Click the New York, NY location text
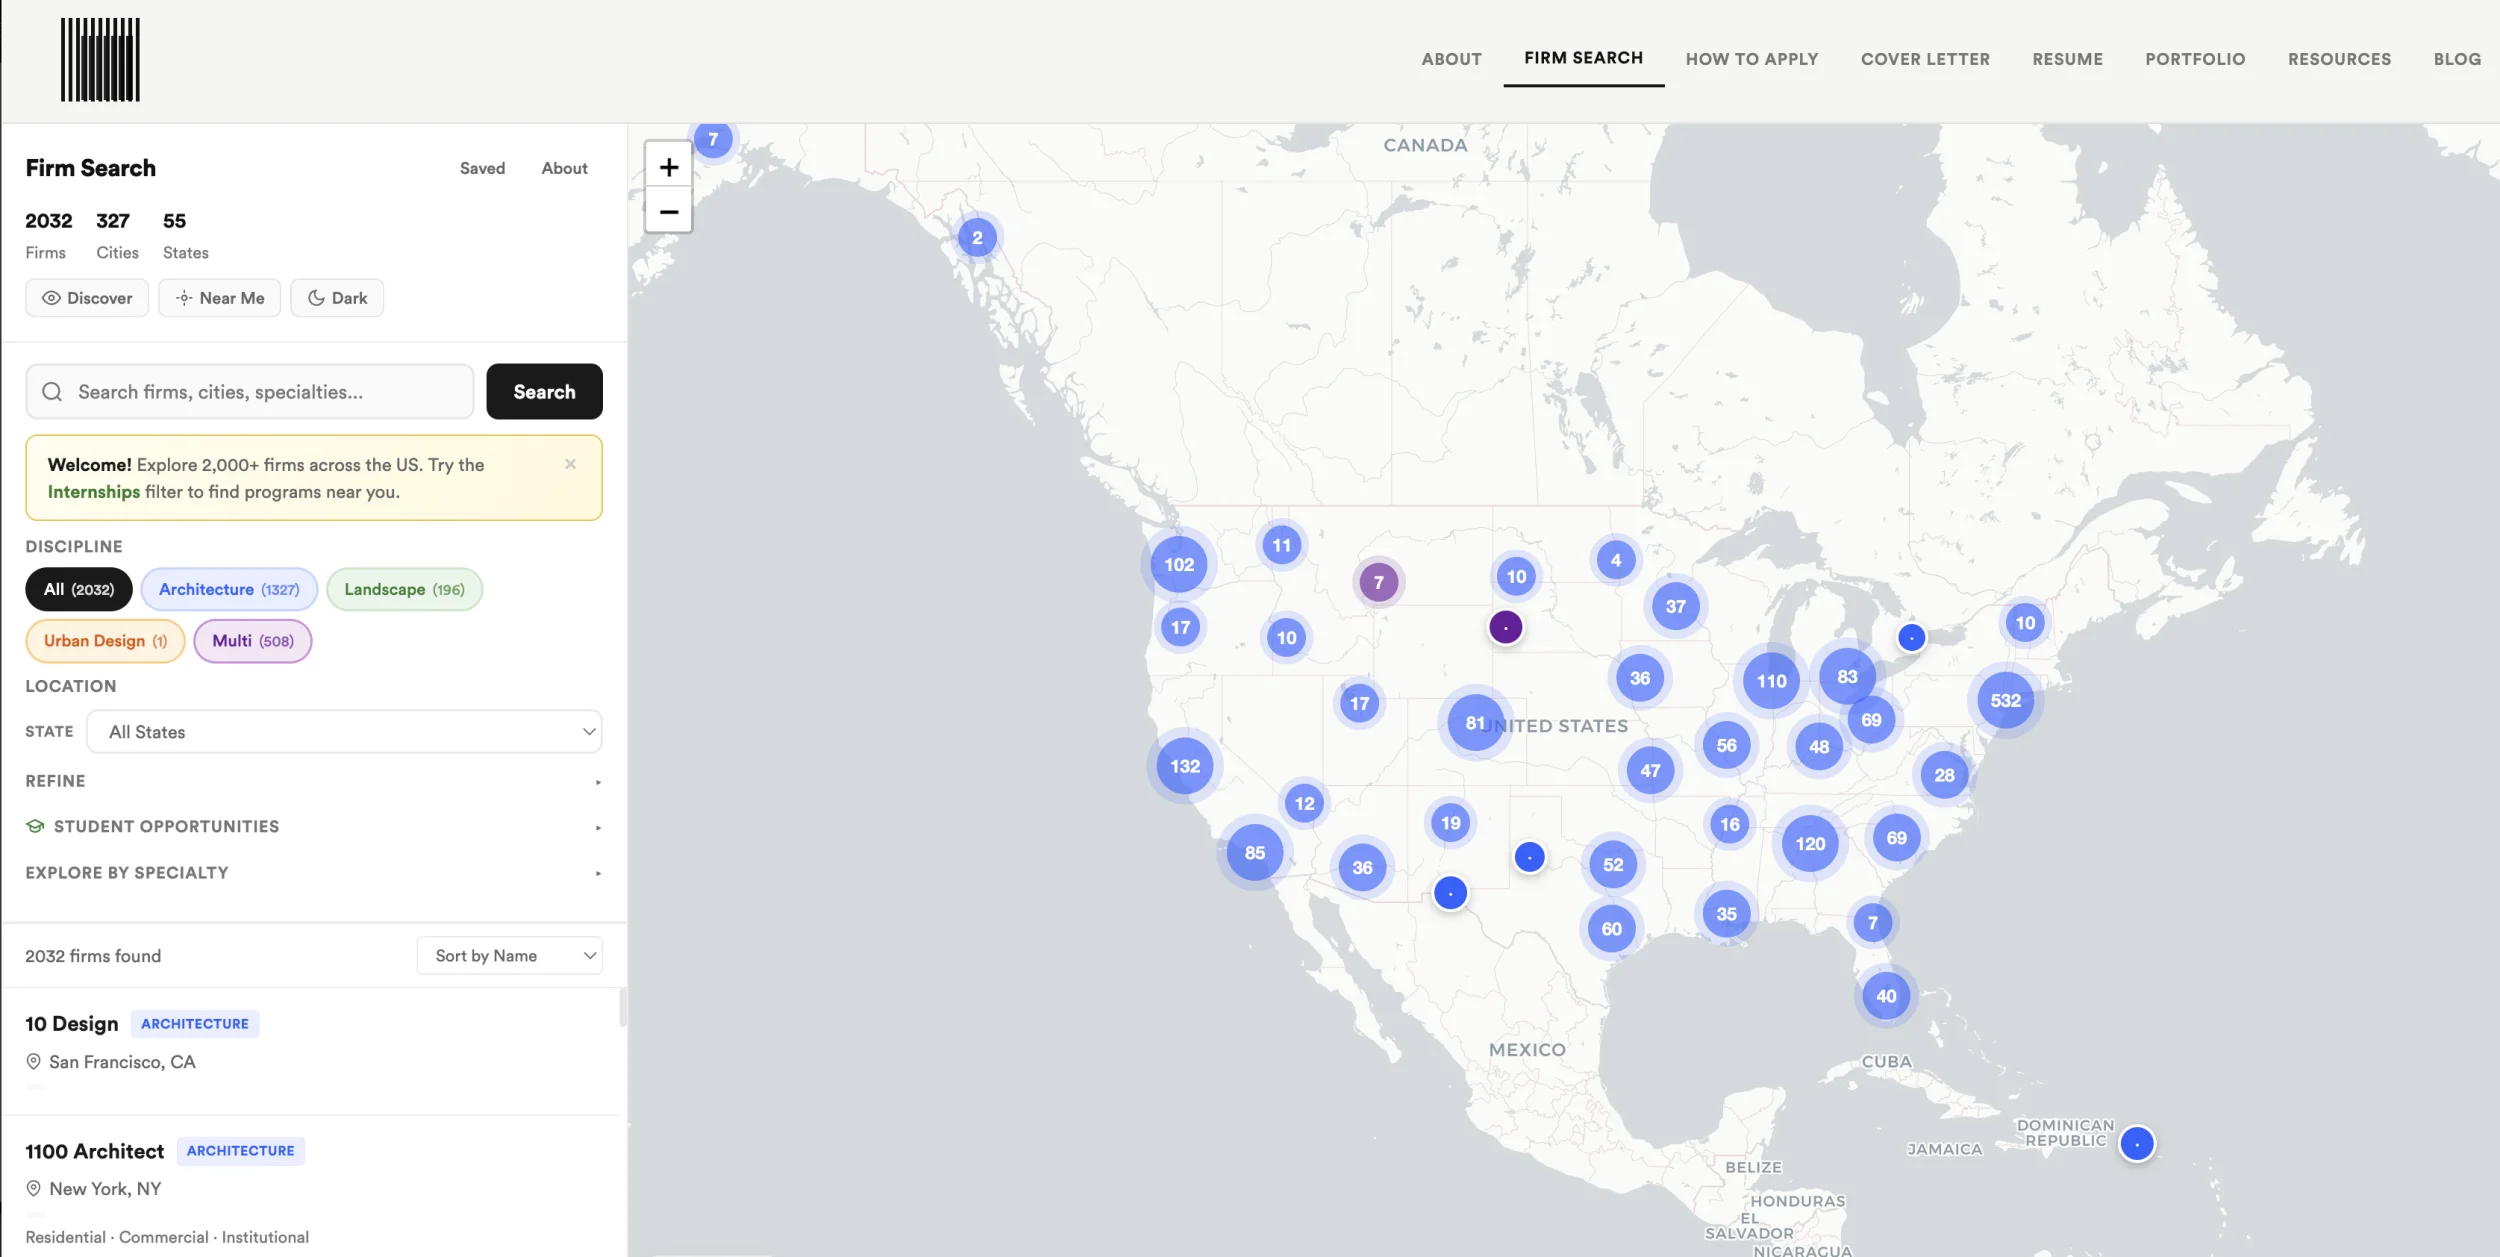 tap(105, 1189)
